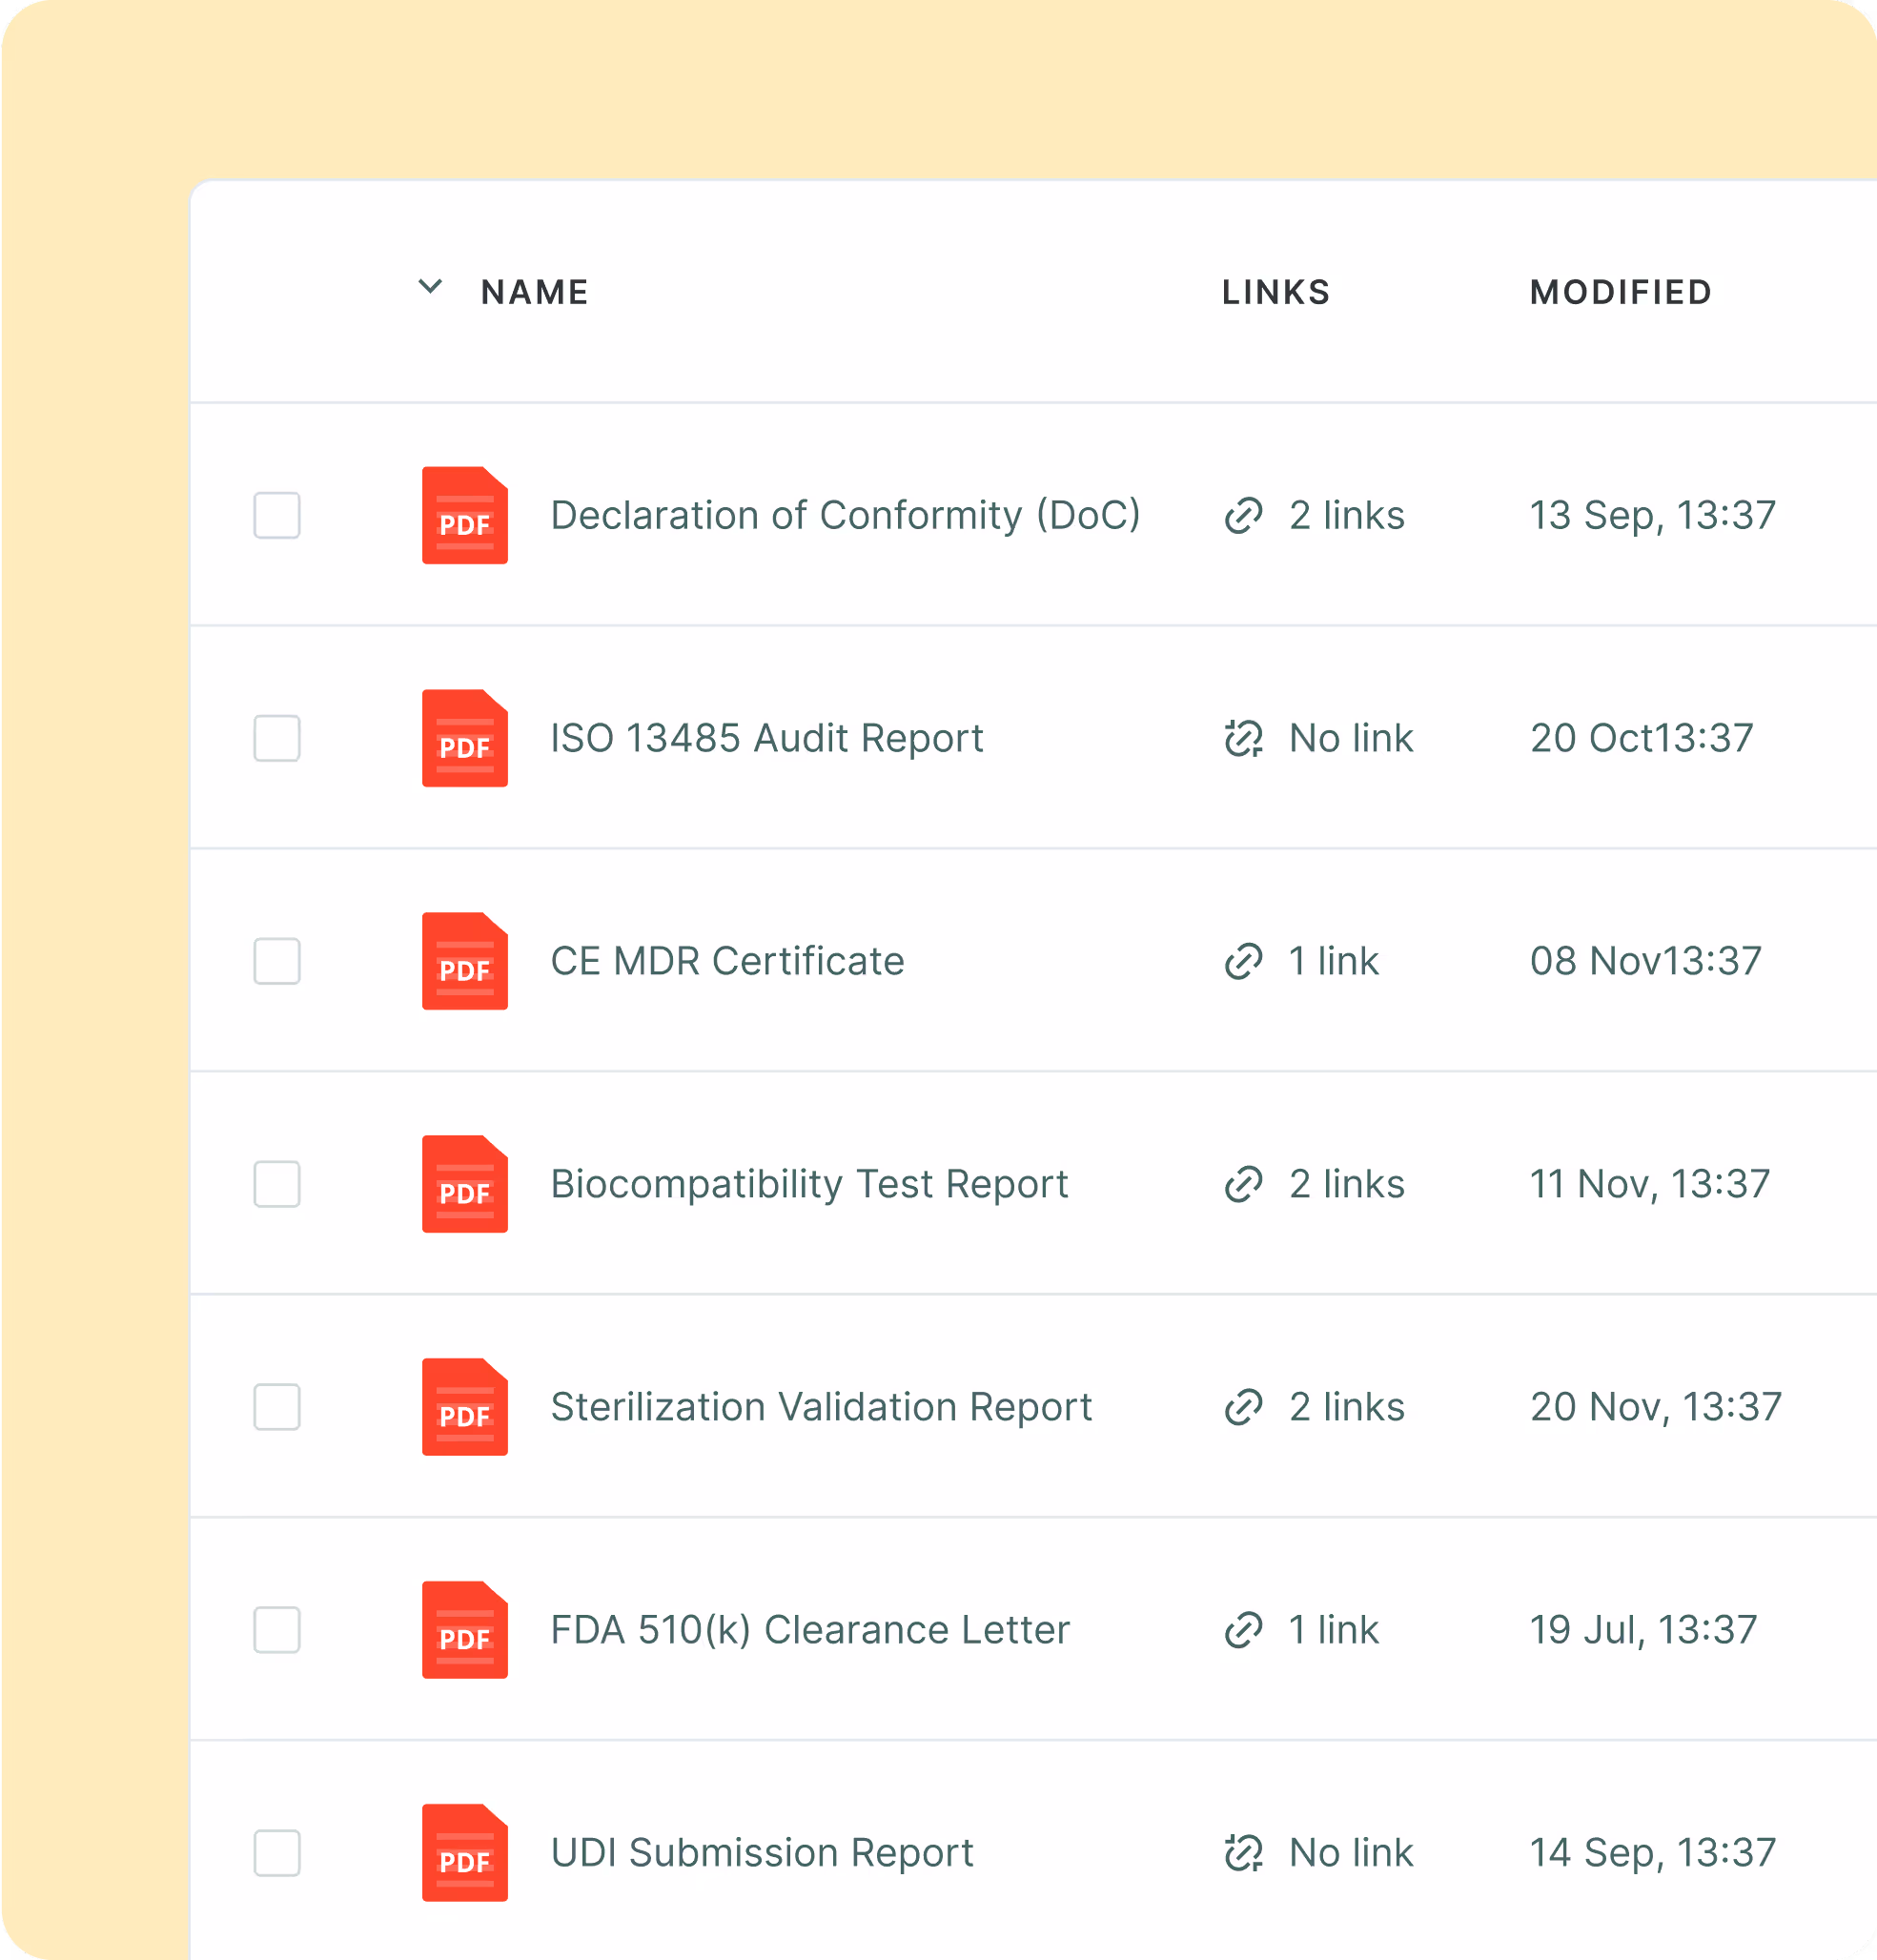This screenshot has width=1877, height=1960.
Task: Click the broken-link icon beside ISO 13485 'No link'
Action: (1243, 738)
